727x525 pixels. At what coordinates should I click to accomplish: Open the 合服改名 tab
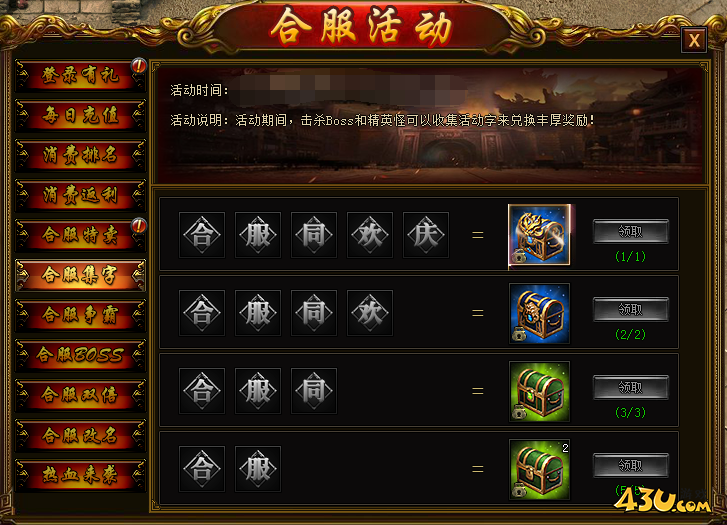[81, 435]
